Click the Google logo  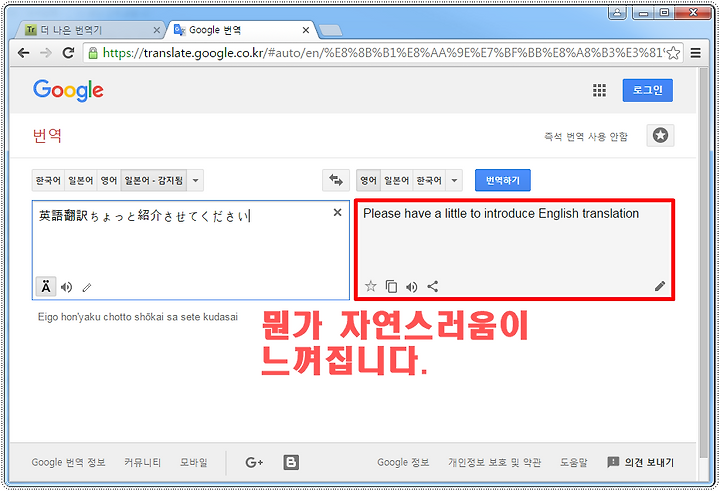point(68,90)
